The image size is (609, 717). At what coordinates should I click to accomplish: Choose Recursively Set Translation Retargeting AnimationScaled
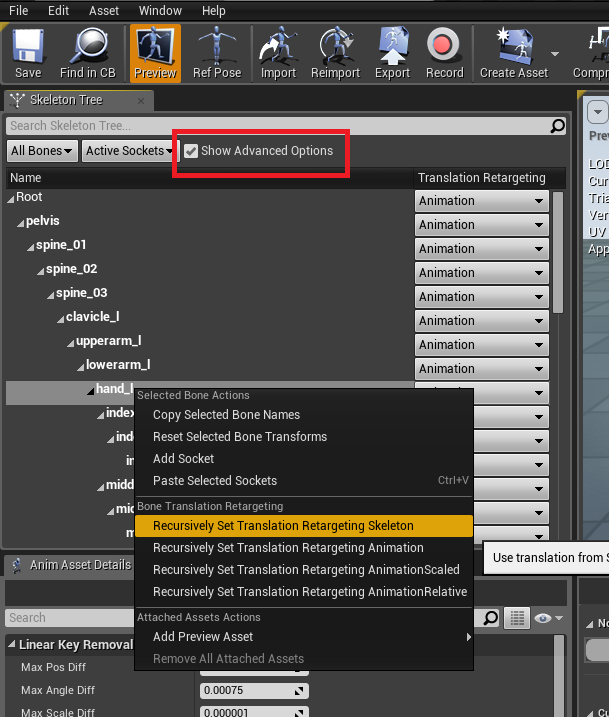(x=304, y=570)
